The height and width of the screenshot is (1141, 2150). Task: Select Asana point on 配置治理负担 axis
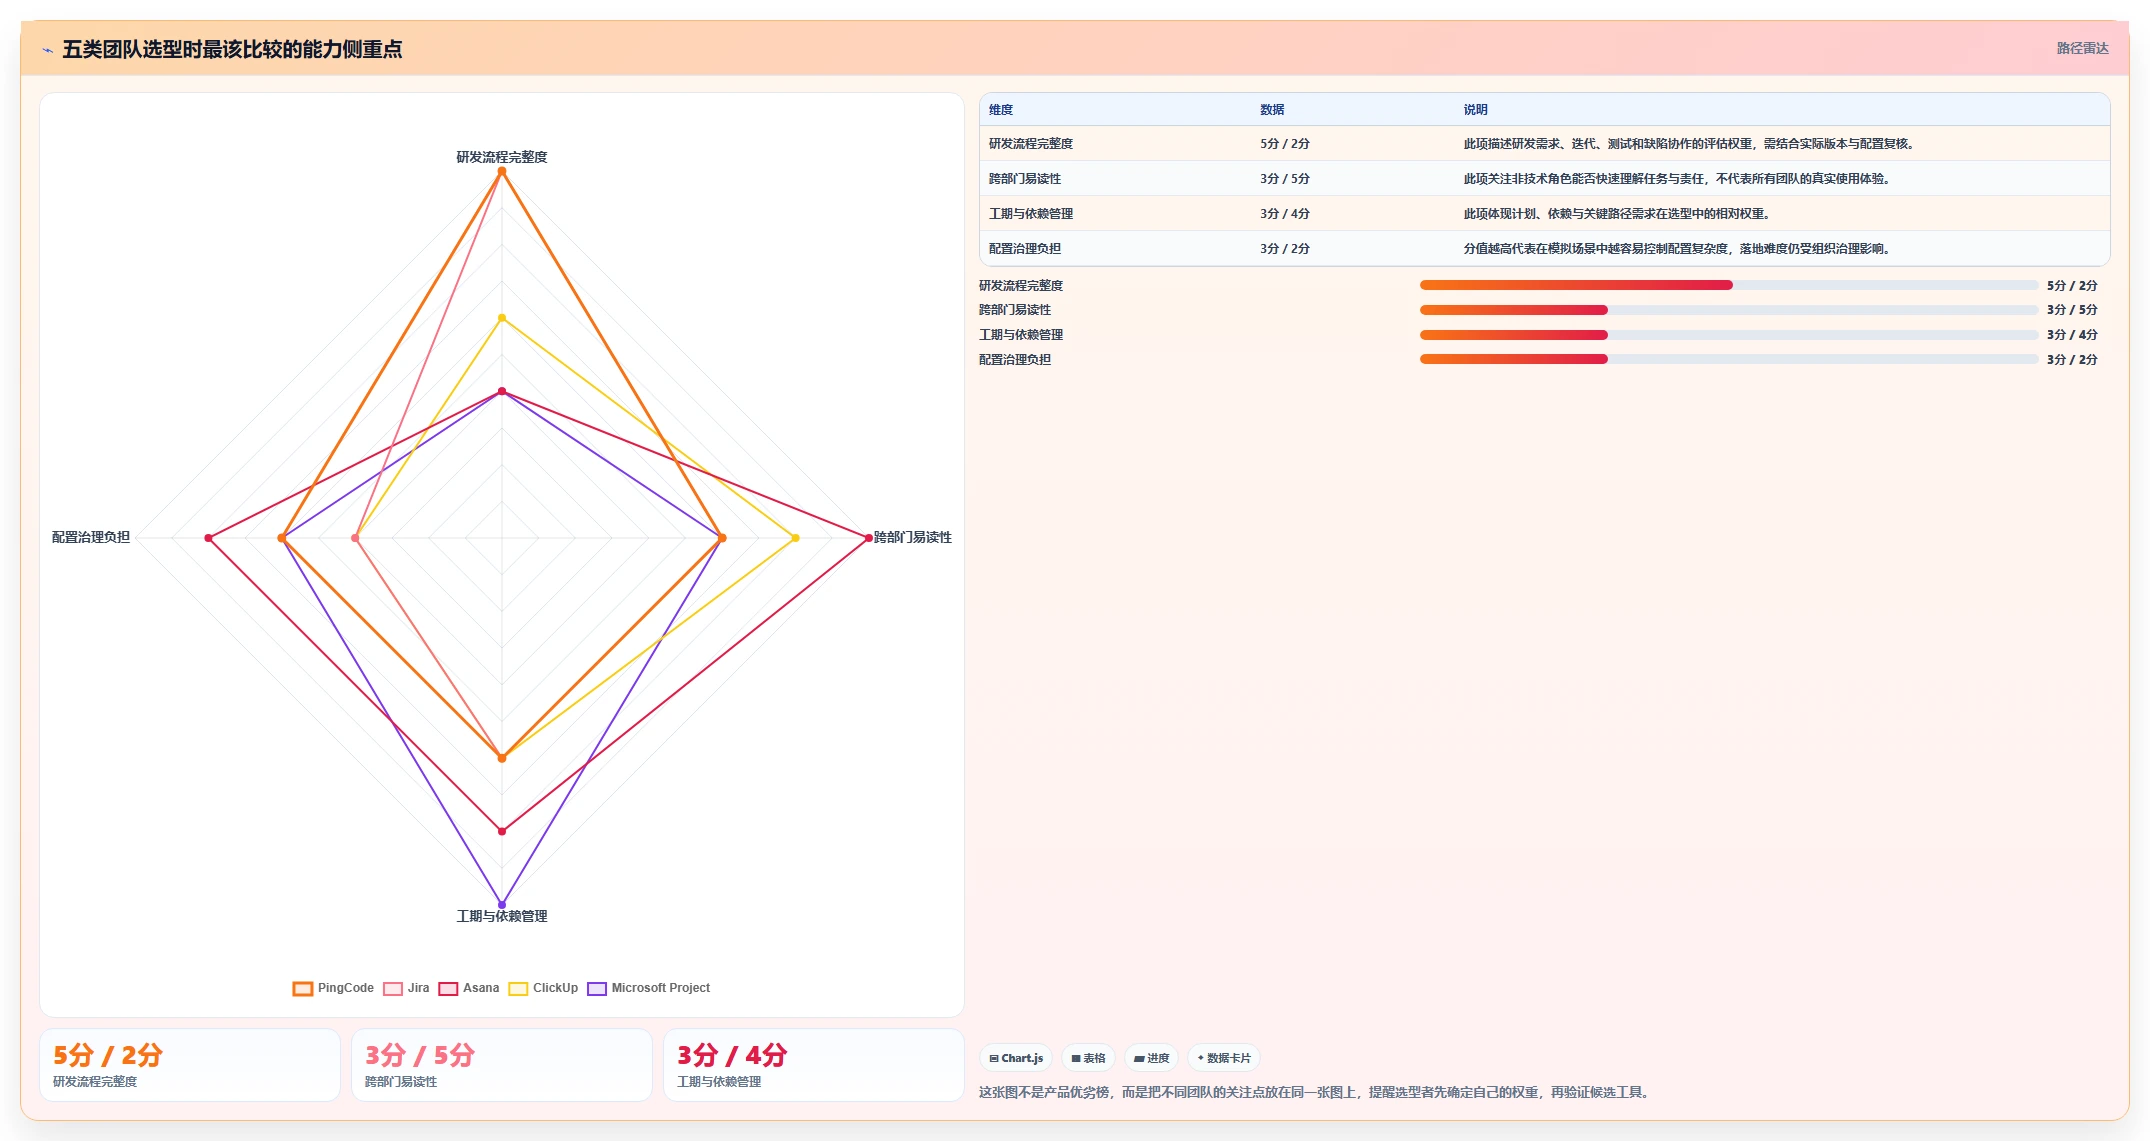coord(209,538)
